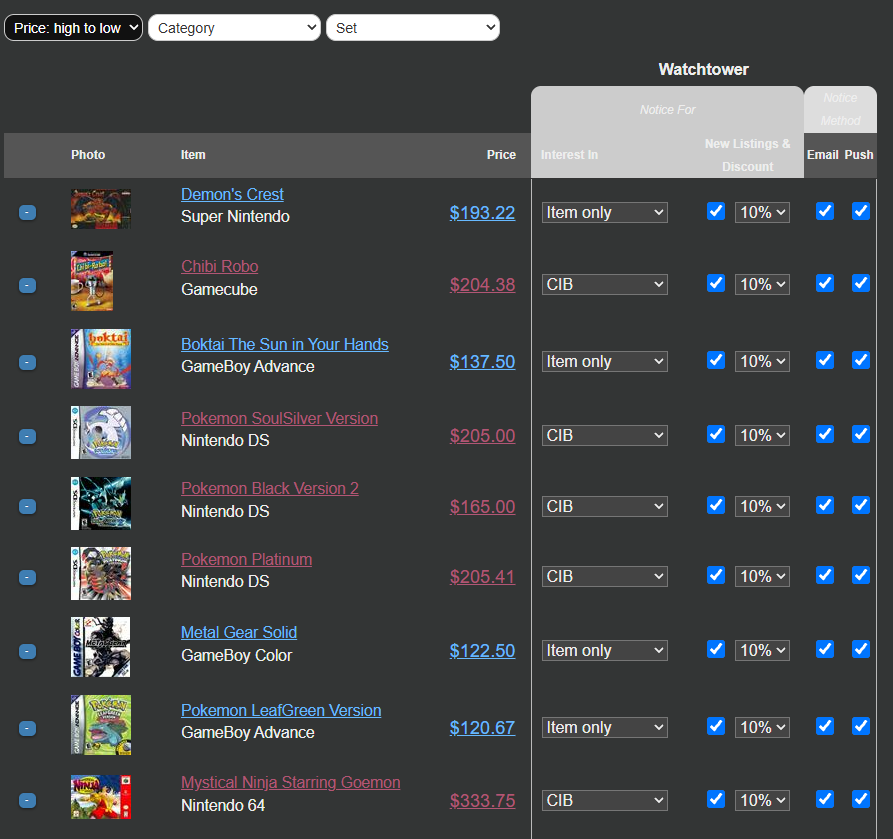
Task: Click the Price column header
Action: (x=501, y=154)
